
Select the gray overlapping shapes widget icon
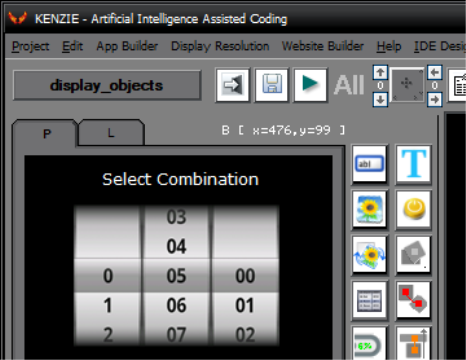tap(413, 255)
